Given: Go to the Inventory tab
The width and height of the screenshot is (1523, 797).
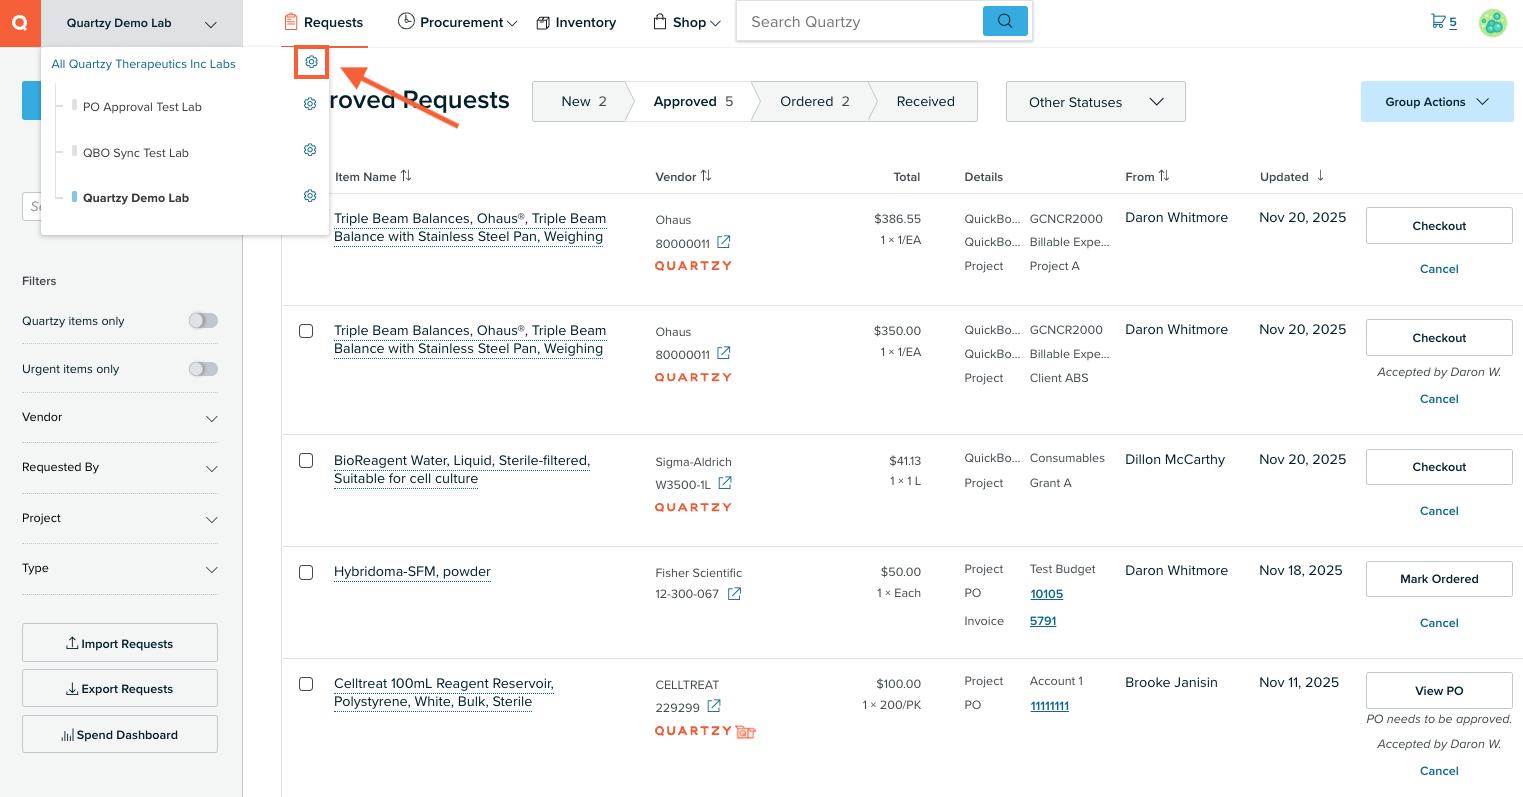Looking at the screenshot, I should pyautogui.click(x=576, y=22).
